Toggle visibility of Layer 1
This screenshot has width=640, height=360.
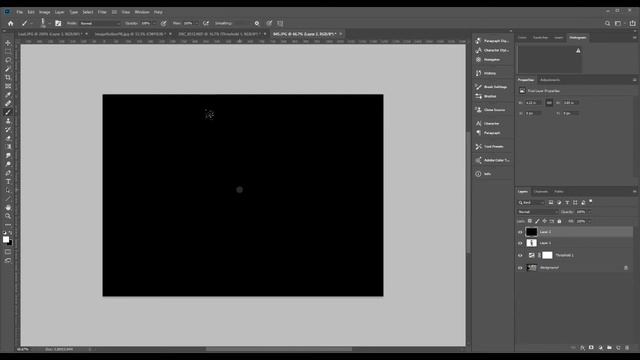point(520,243)
